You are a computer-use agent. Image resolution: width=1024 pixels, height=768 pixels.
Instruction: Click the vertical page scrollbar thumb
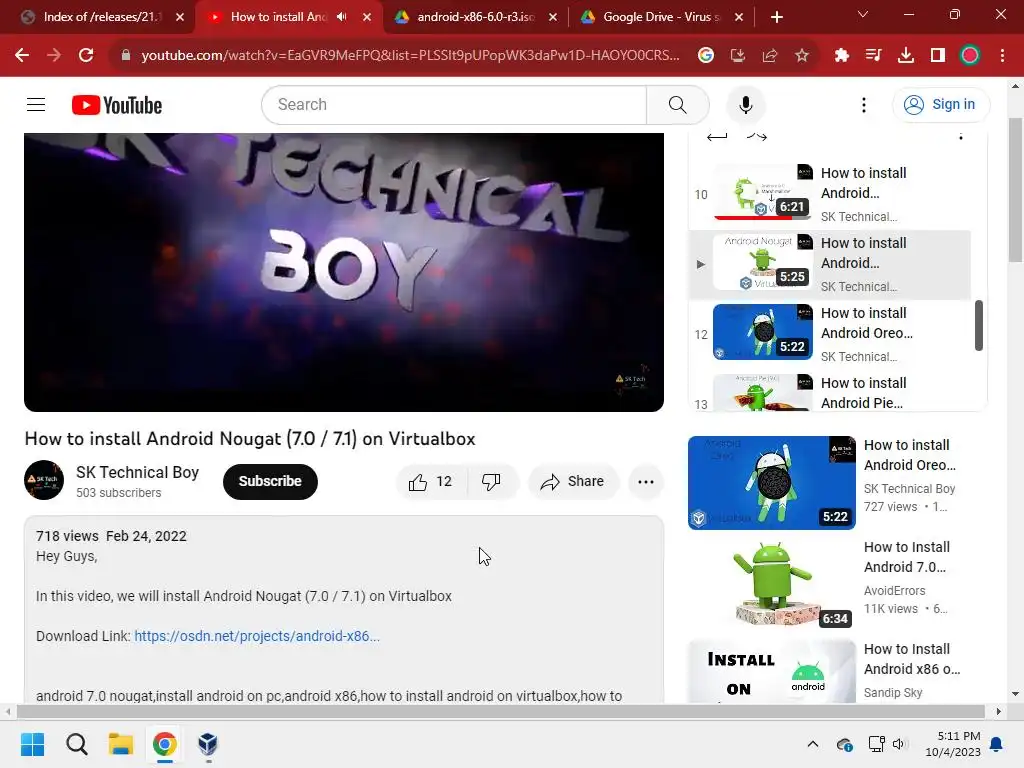1014,189
